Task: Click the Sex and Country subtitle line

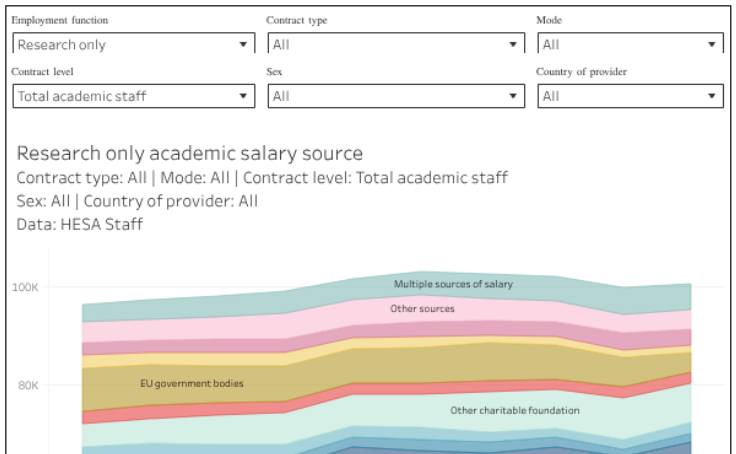Action: 138,201
